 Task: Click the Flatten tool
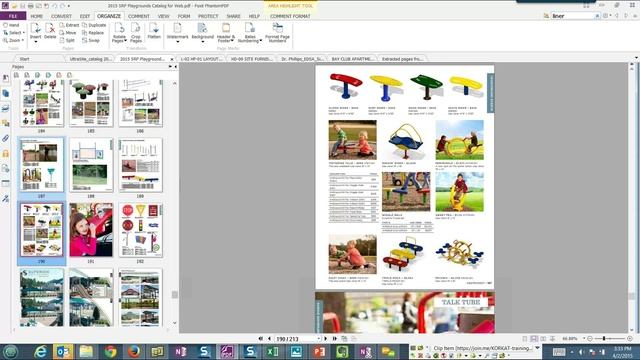coord(154,31)
